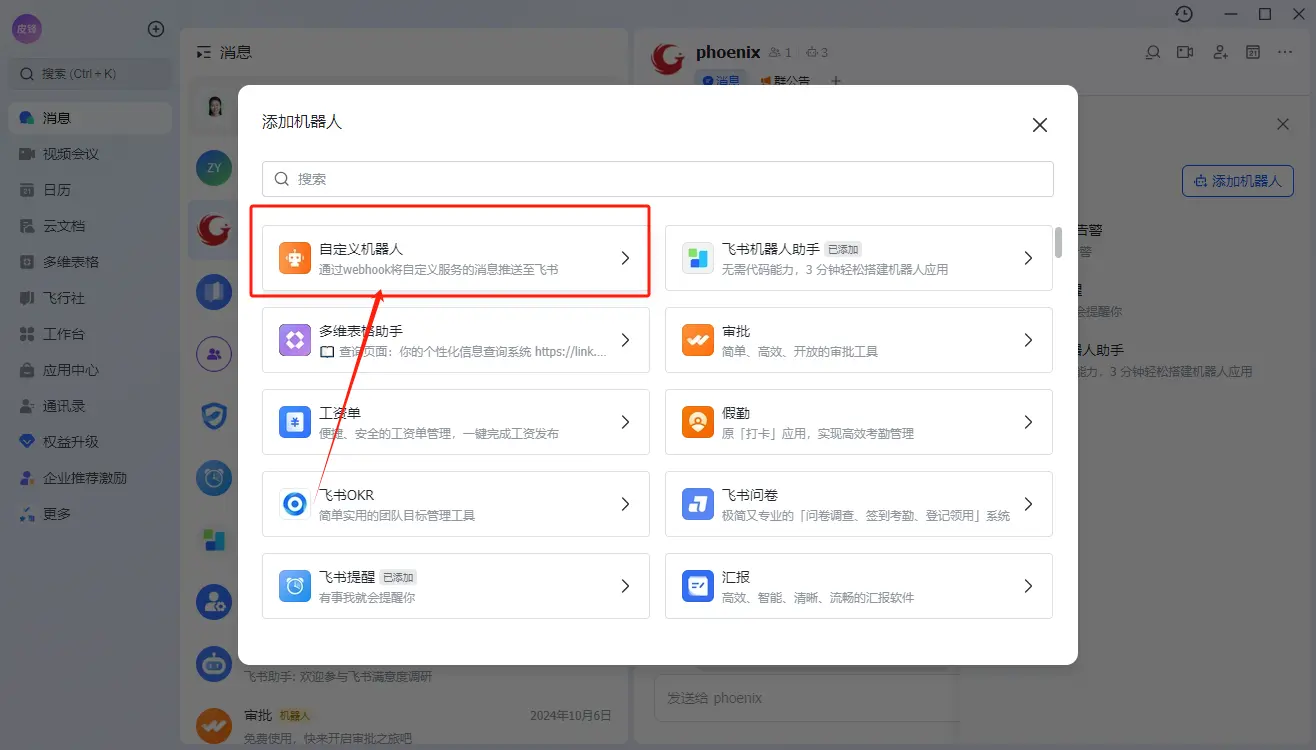Open the more options ellipsis in phoenix header
Image resolution: width=1316 pixels, height=750 pixels.
(x=1286, y=52)
